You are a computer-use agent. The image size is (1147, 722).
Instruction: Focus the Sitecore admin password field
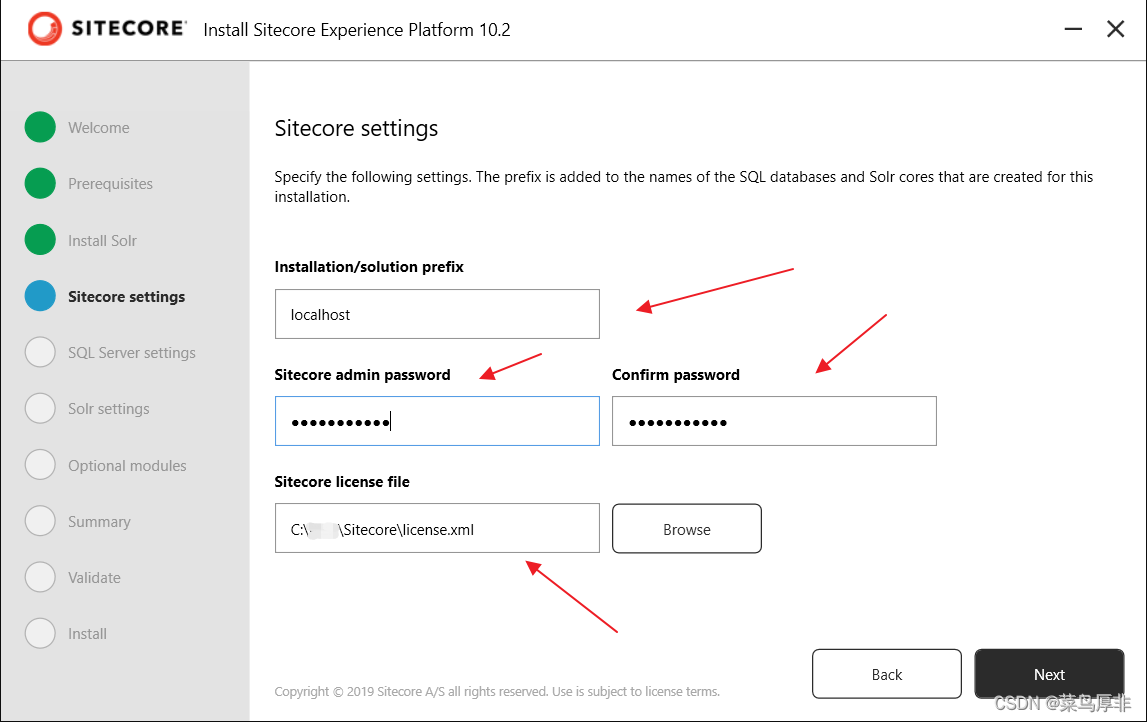tap(437, 421)
